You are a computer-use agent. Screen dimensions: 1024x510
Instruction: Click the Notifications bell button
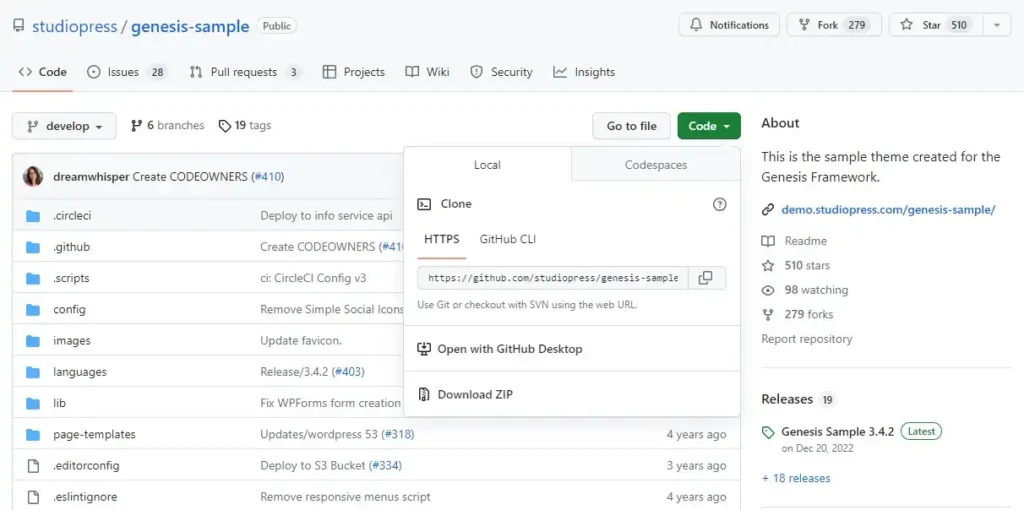pyautogui.click(x=729, y=25)
